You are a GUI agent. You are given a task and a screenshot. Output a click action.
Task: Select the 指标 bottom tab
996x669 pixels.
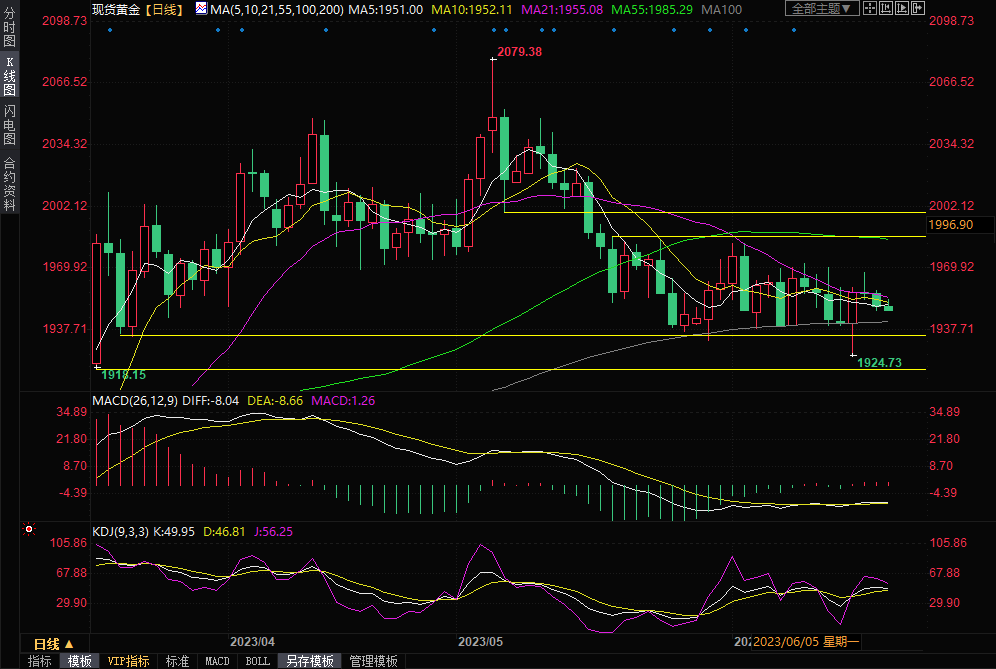(x=40, y=661)
